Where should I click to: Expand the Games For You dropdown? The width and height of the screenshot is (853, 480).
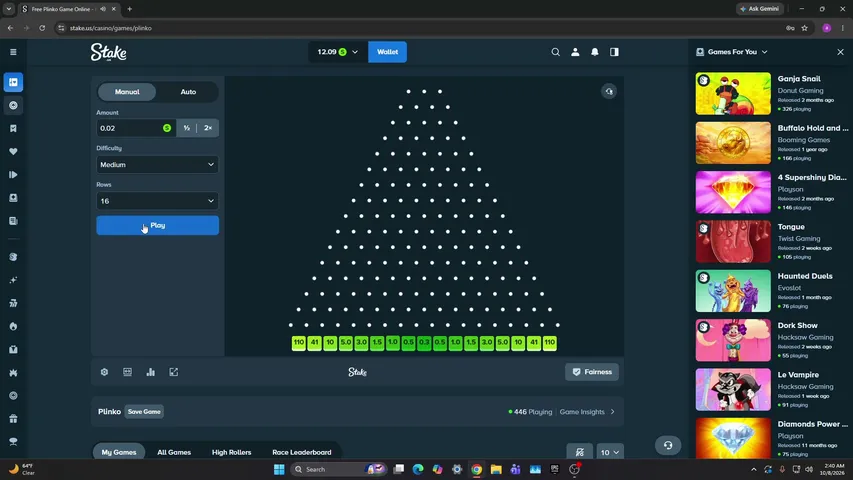(732, 52)
